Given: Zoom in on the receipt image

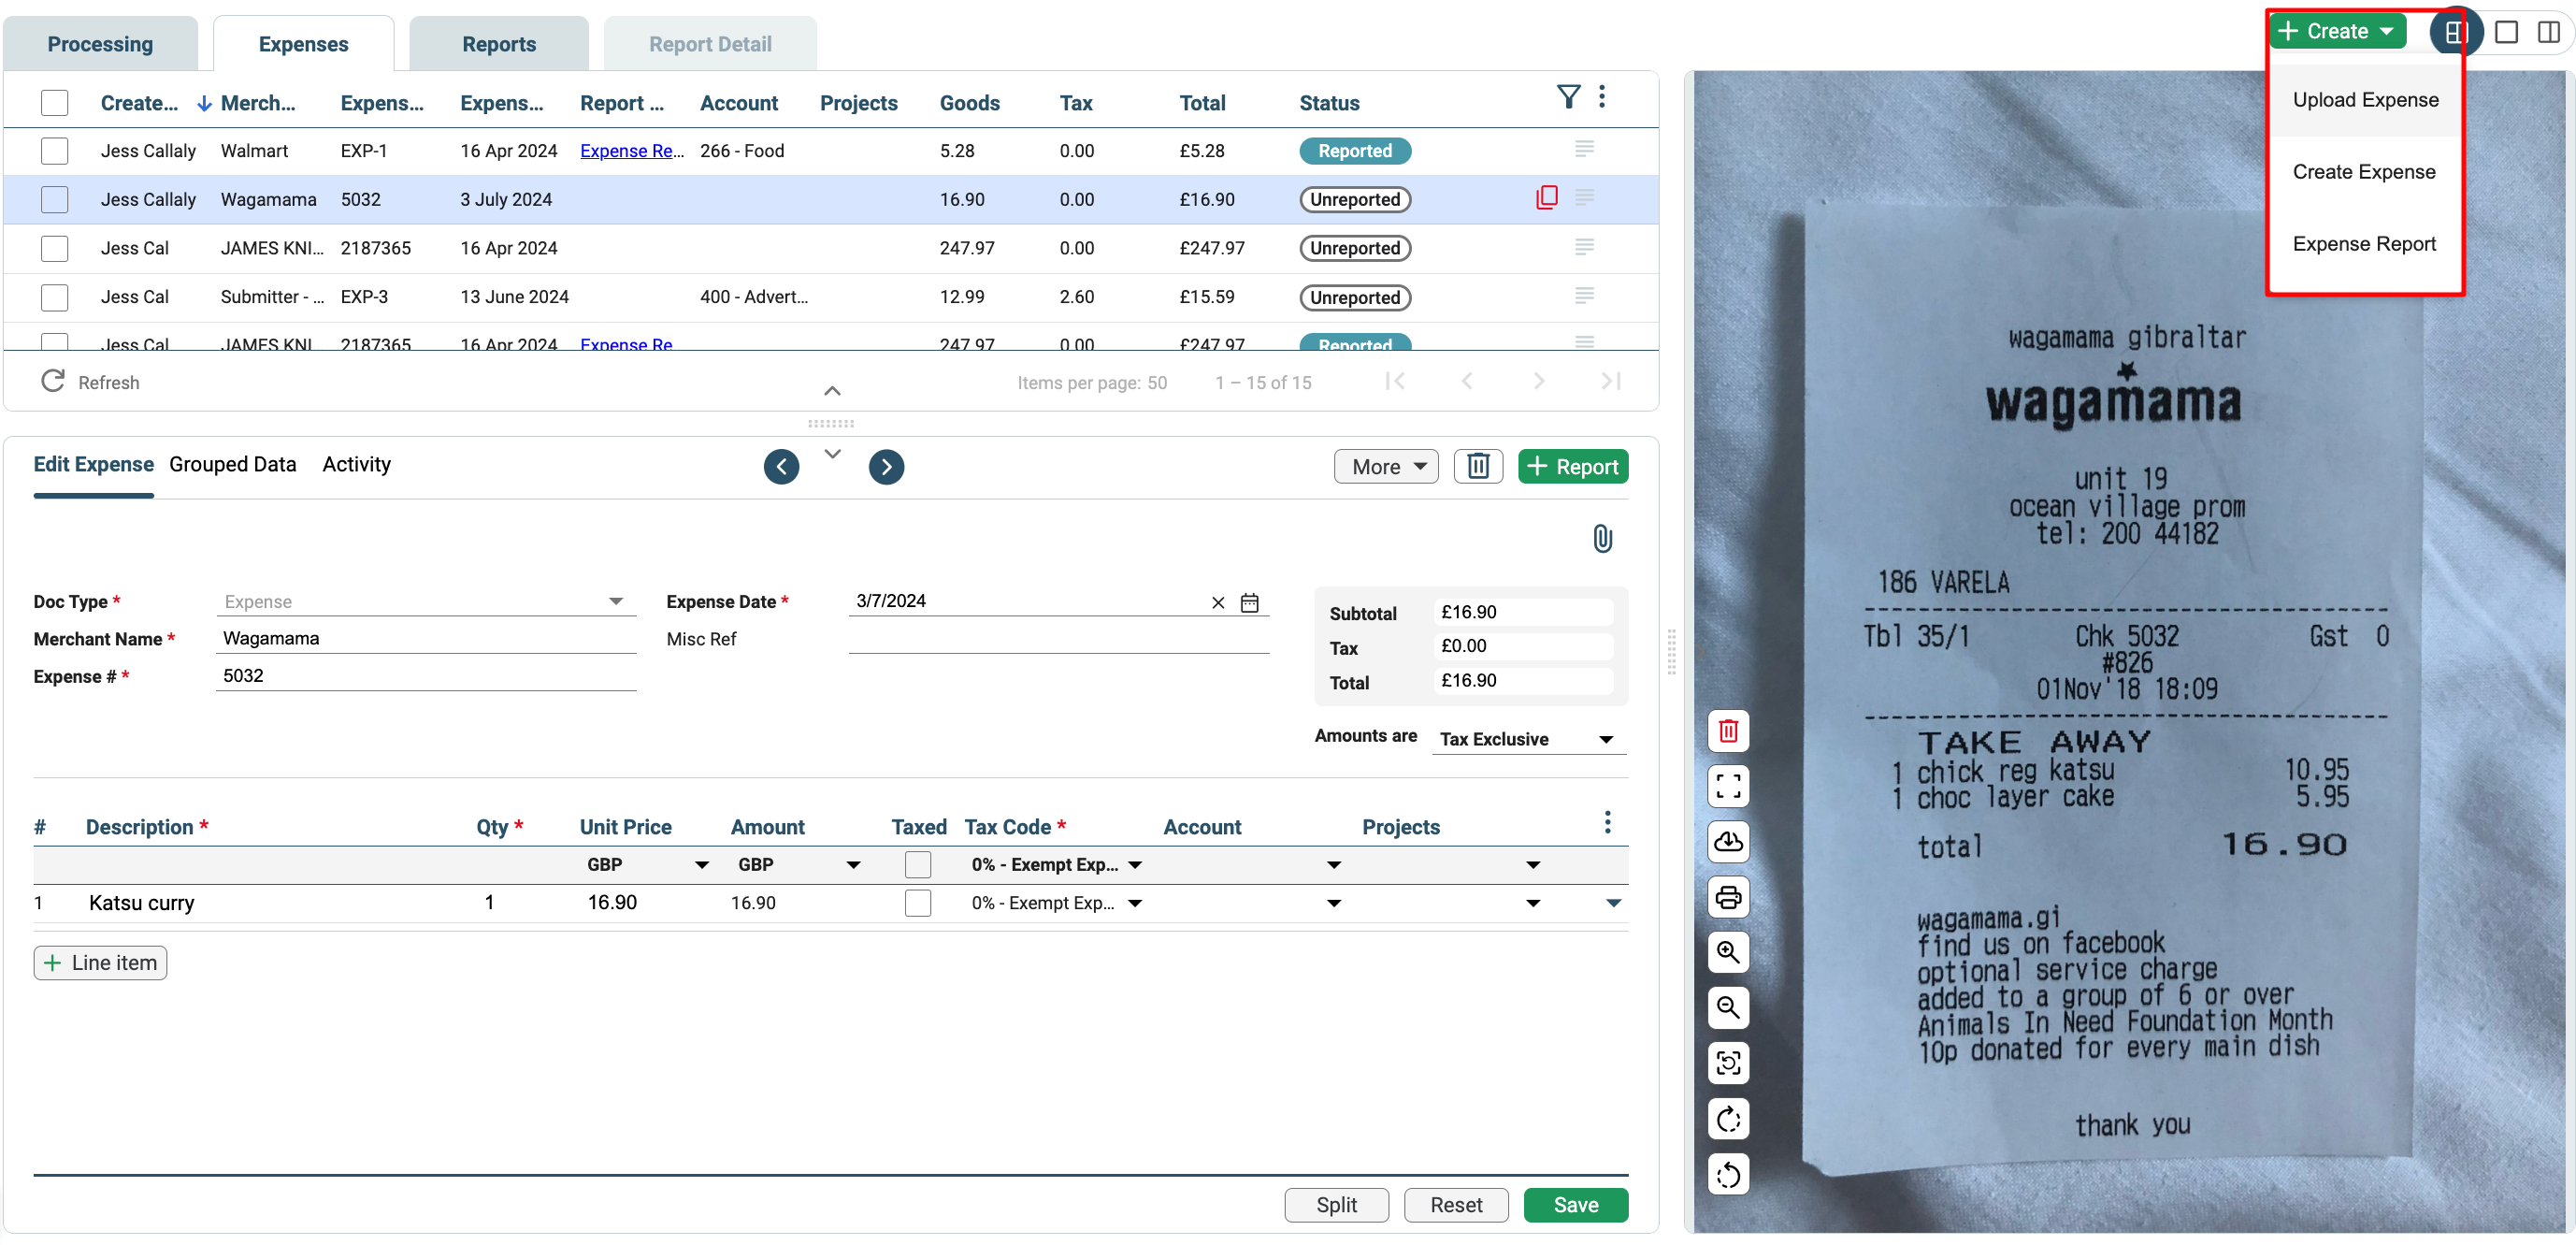Looking at the screenshot, I should 1728,952.
